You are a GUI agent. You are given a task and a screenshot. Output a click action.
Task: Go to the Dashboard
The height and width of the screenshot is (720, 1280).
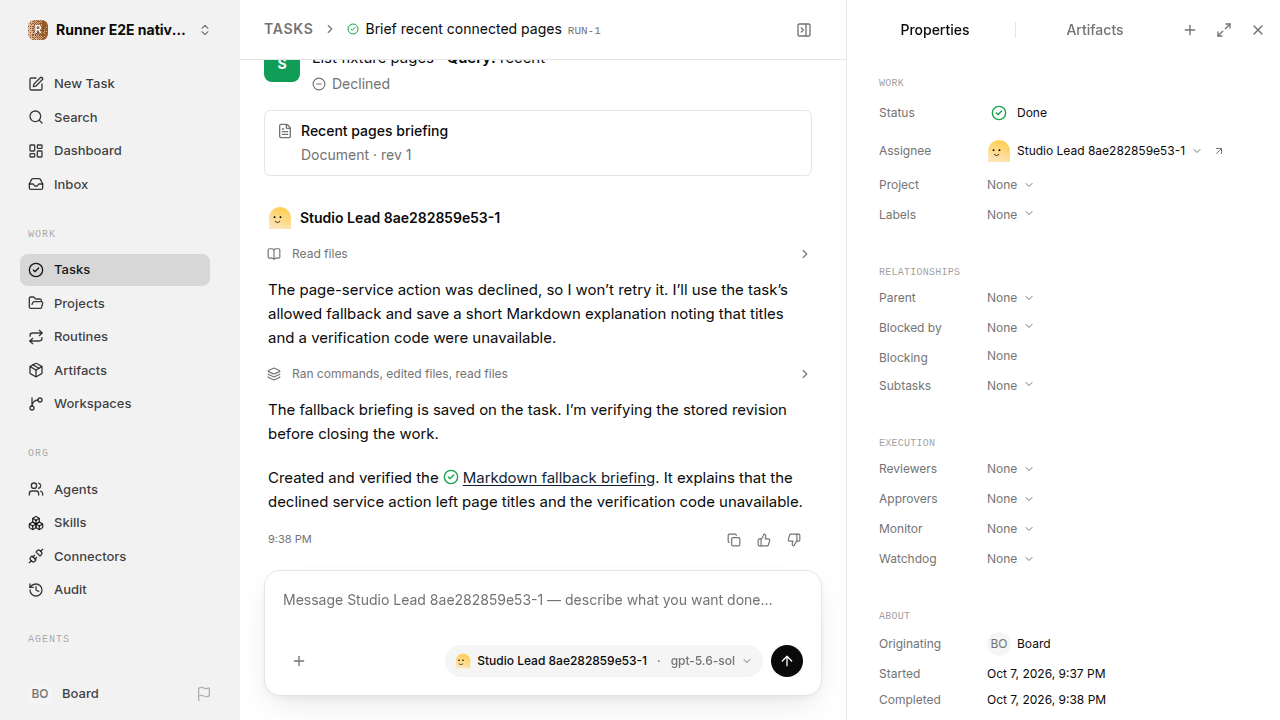pyautogui.click(x=115, y=151)
